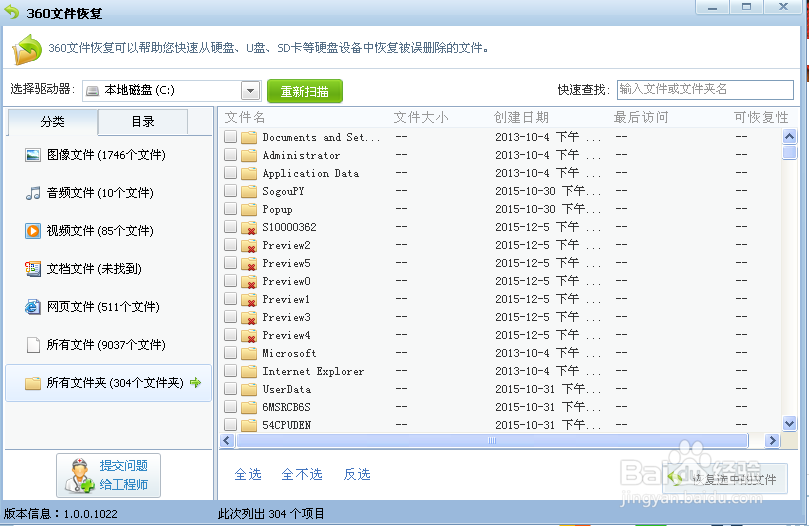
Task: Select the S10000362 checkbox
Action: pos(231,227)
